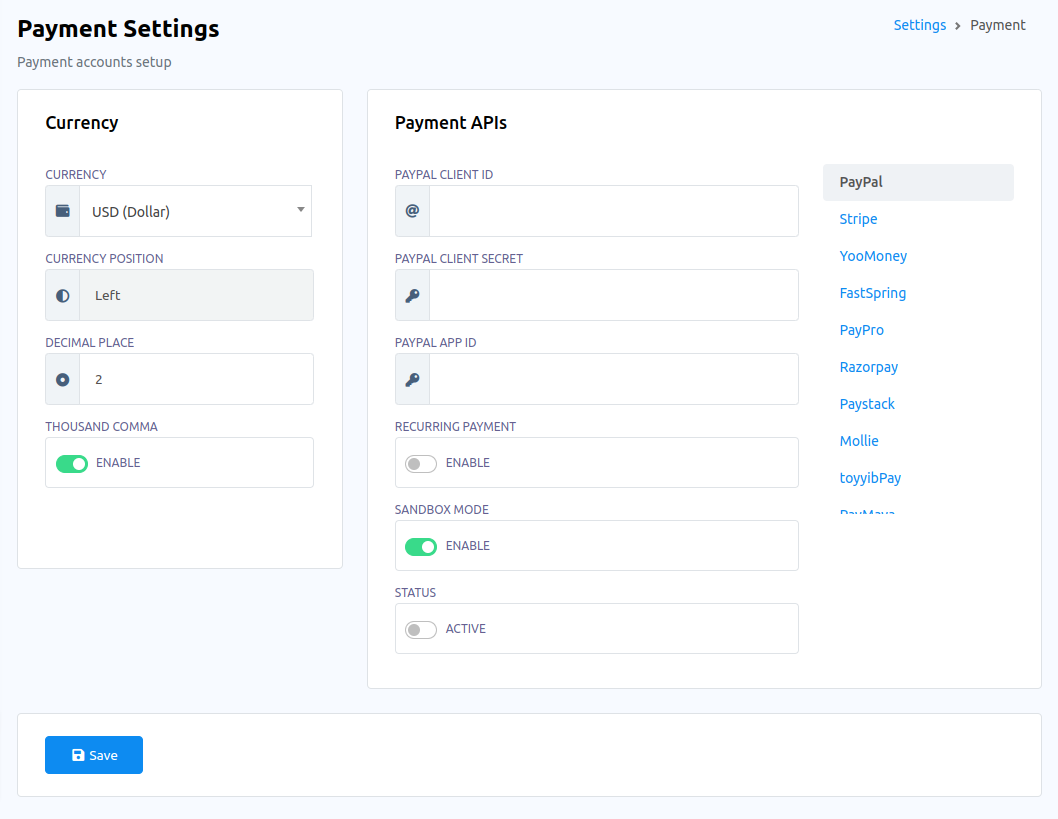Select the Mollie gateway tab
Screen dimensions: 1058x819
pos(859,441)
